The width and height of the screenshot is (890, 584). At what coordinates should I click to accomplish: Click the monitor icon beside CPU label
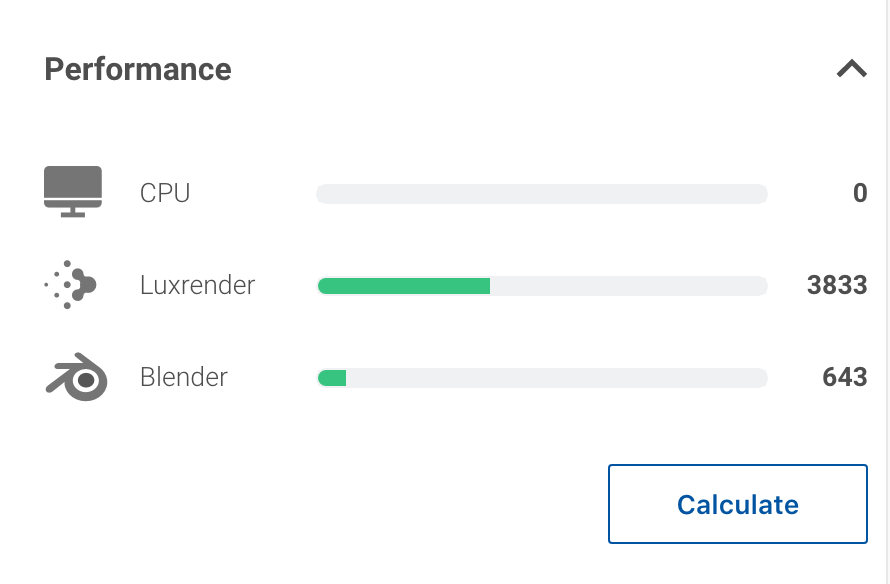(72, 191)
